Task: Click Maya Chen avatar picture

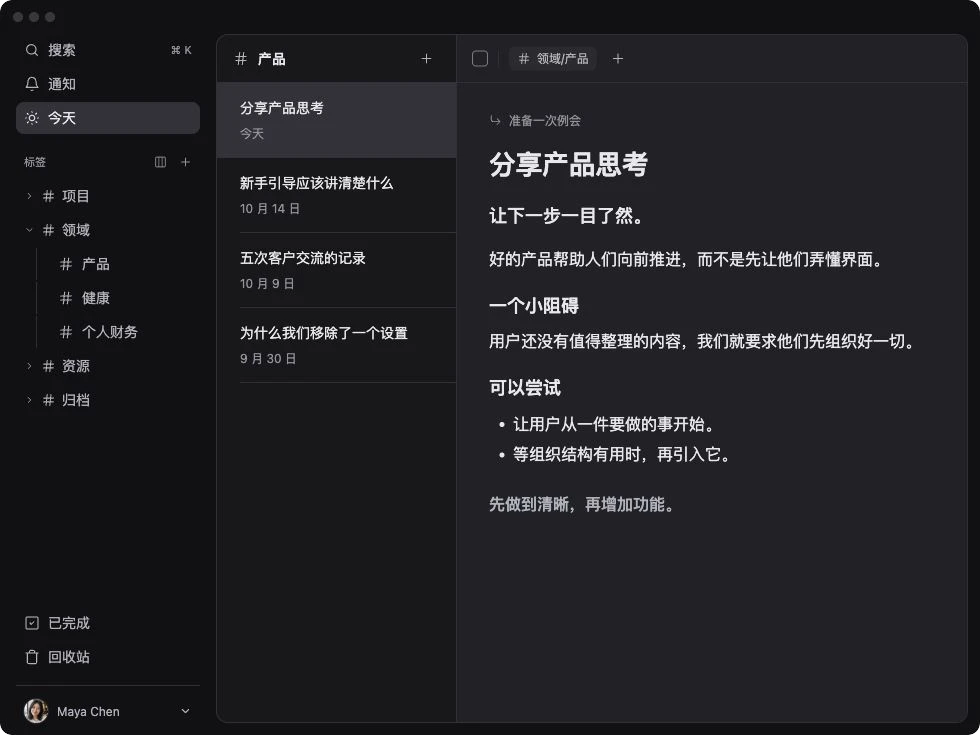Action: click(x=36, y=711)
